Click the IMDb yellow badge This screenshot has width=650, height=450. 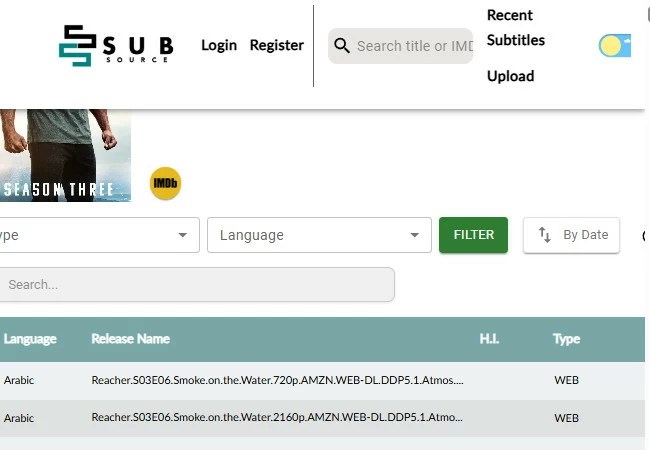click(x=165, y=183)
